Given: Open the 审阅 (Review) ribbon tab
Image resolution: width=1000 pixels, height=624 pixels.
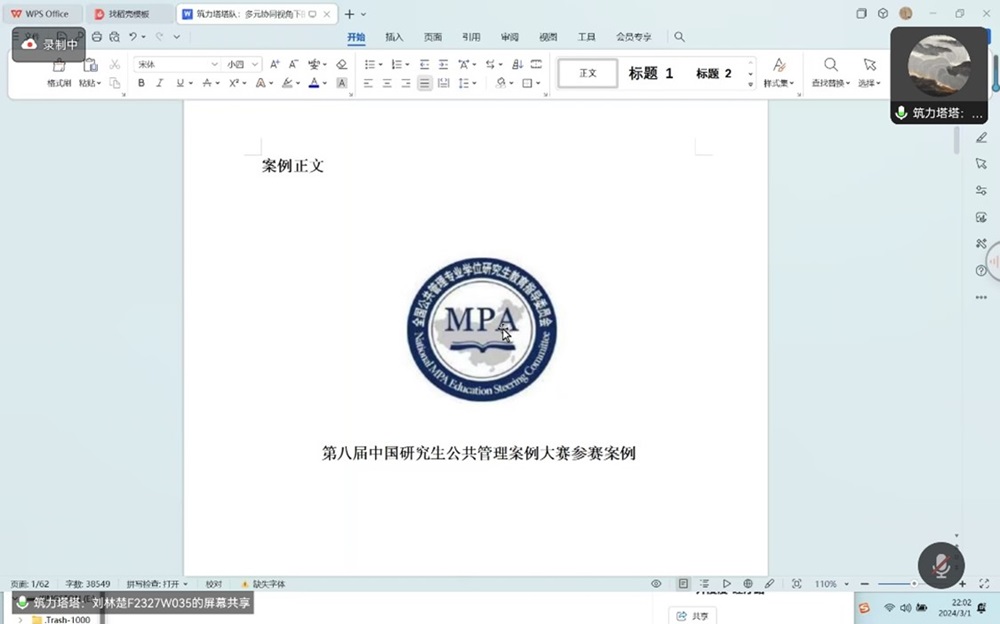Looking at the screenshot, I should point(509,37).
